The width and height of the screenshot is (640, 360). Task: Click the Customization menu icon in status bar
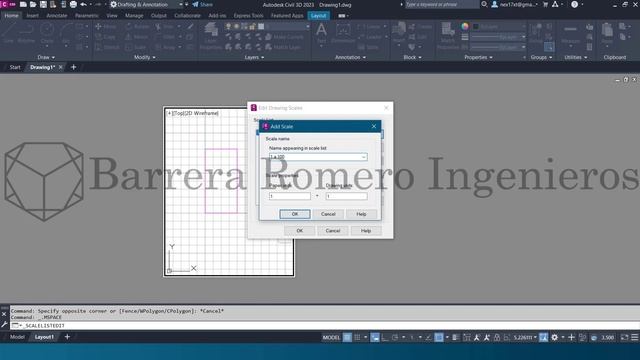pyautogui.click(x=635, y=337)
